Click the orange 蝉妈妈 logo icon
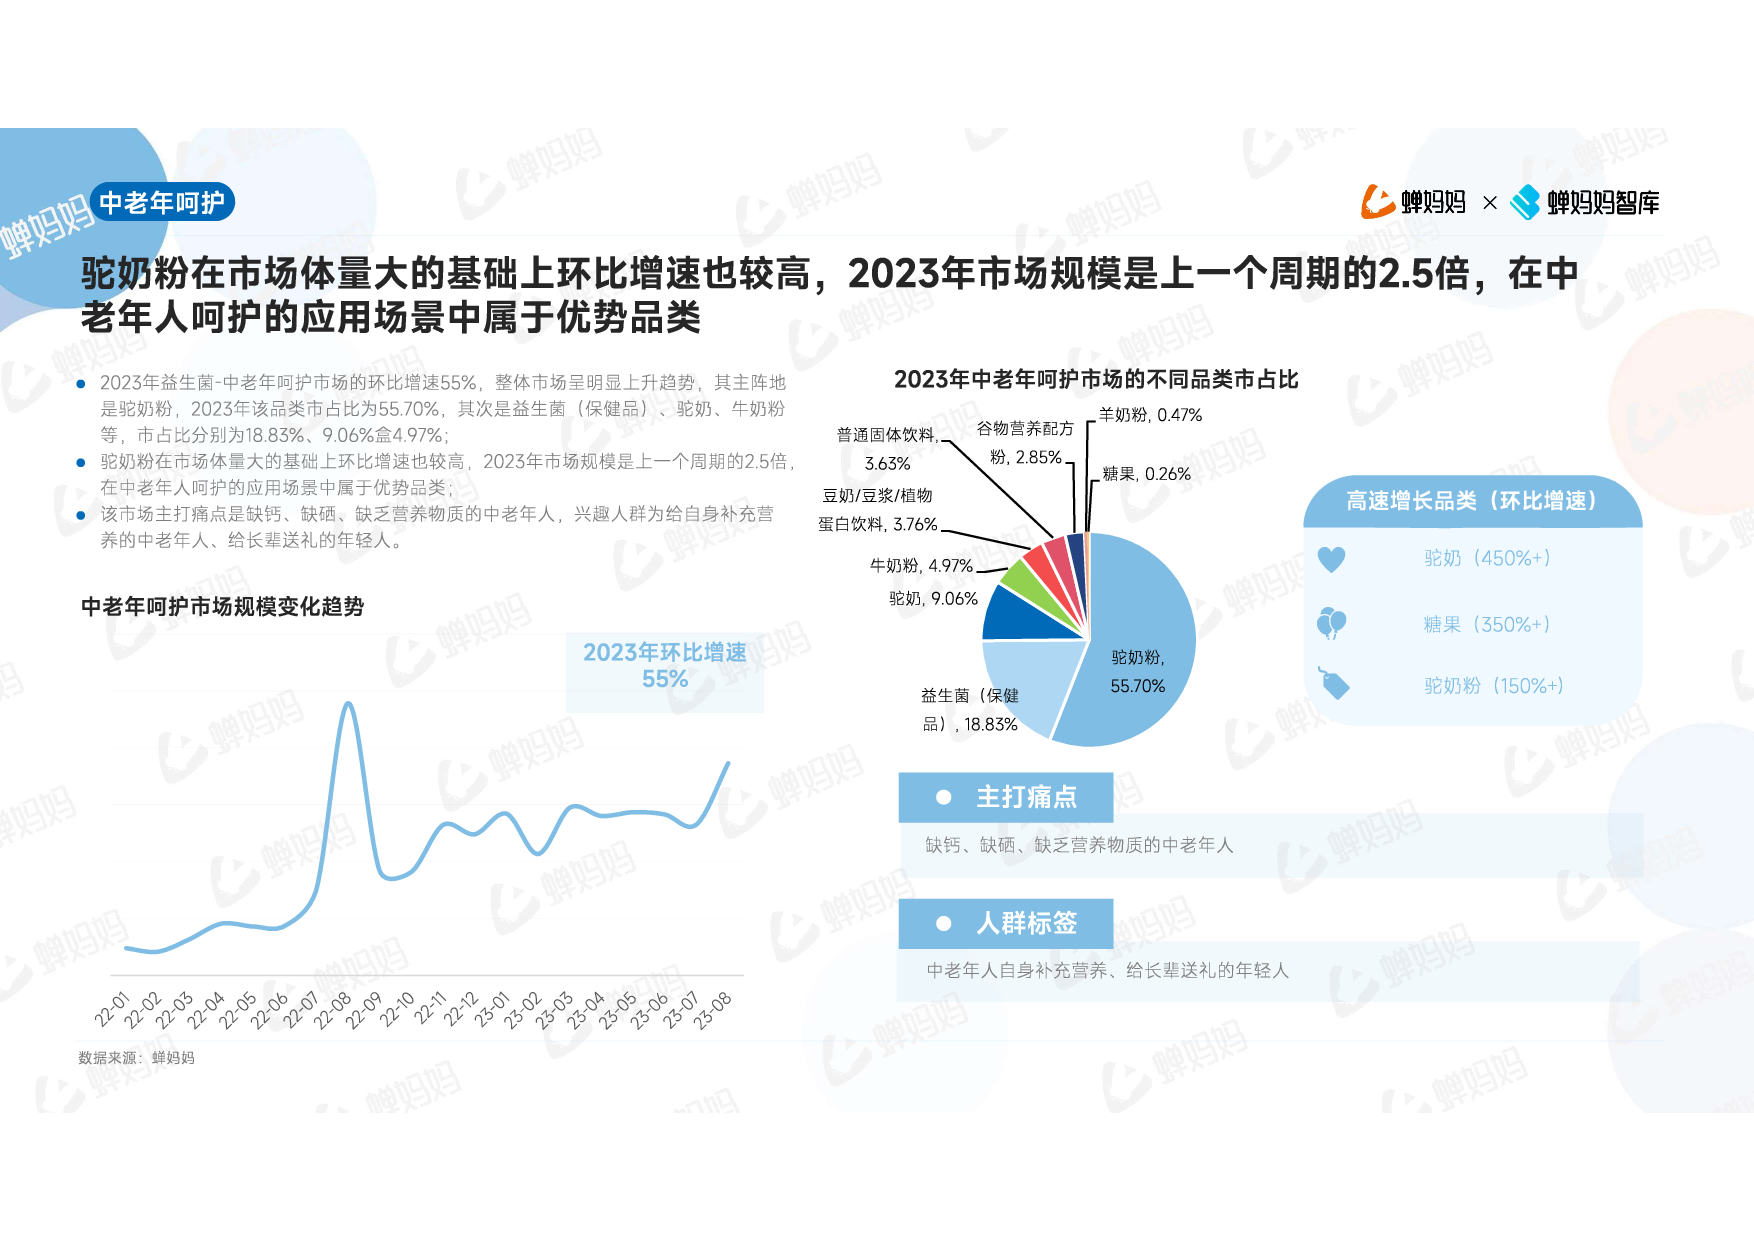 1377,202
